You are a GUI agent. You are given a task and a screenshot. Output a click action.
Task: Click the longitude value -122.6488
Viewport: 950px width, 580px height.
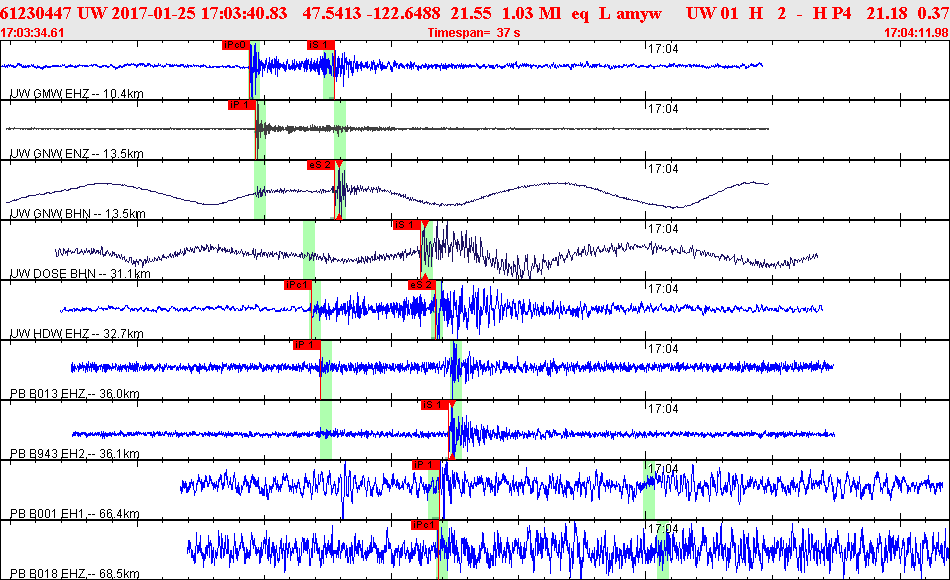pyautogui.click(x=402, y=13)
